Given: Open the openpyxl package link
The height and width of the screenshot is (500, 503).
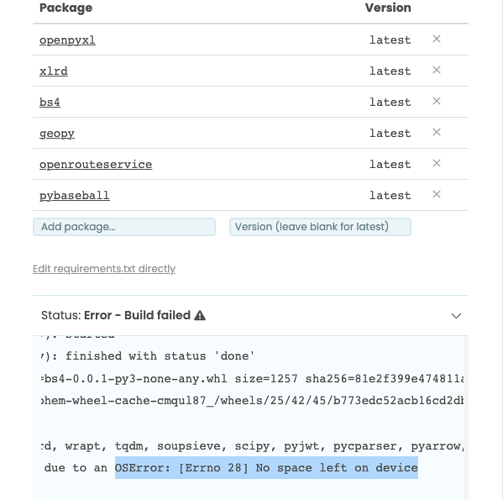Looking at the screenshot, I should tap(67, 40).
